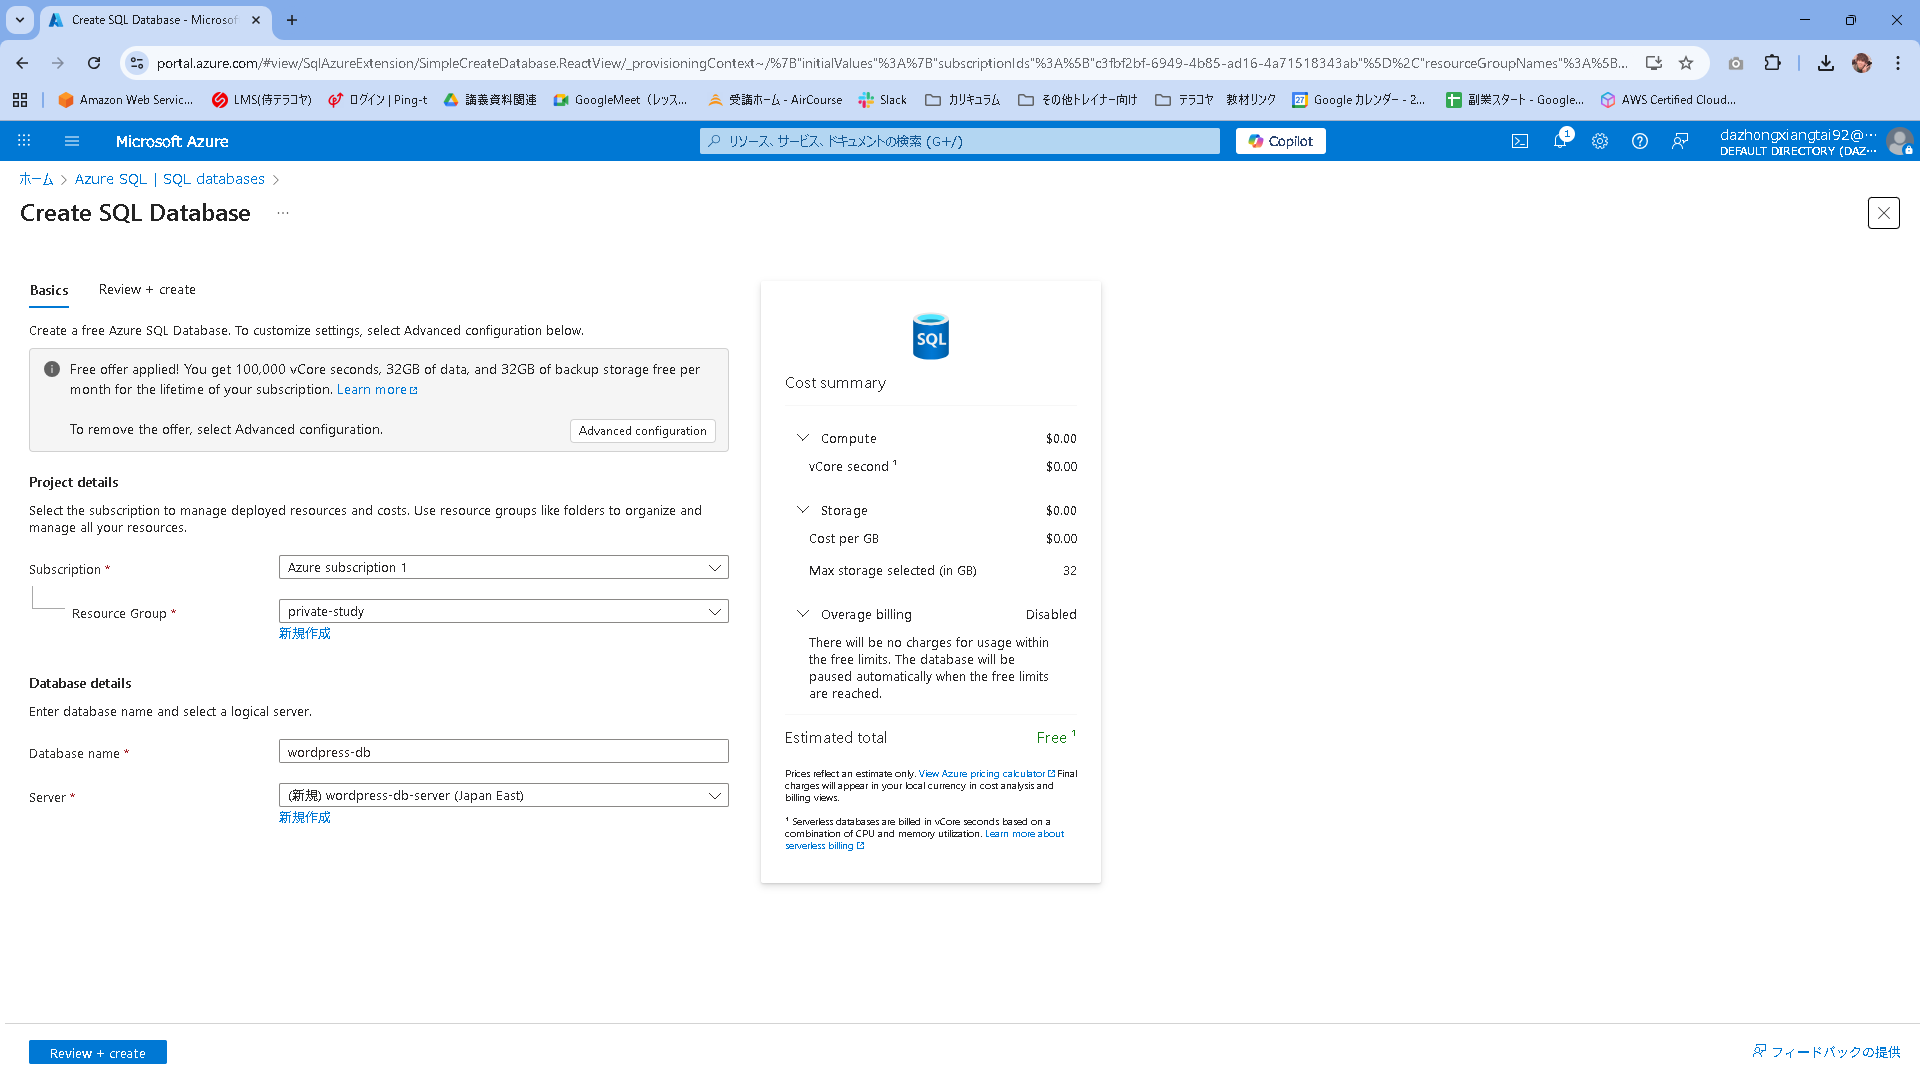This screenshot has height=1080, width=1920.
Task: Open the Server dropdown
Action: pos(503,796)
